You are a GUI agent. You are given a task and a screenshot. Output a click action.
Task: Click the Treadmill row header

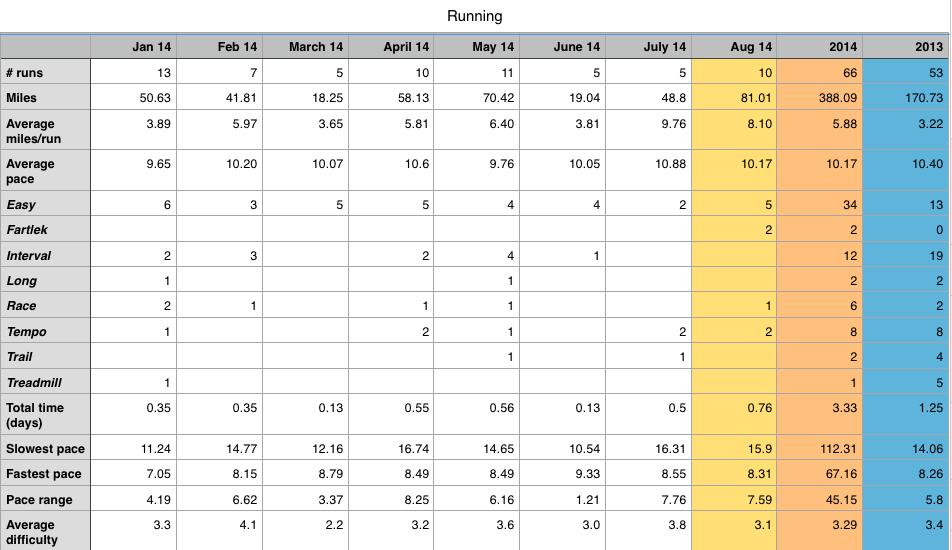46,382
